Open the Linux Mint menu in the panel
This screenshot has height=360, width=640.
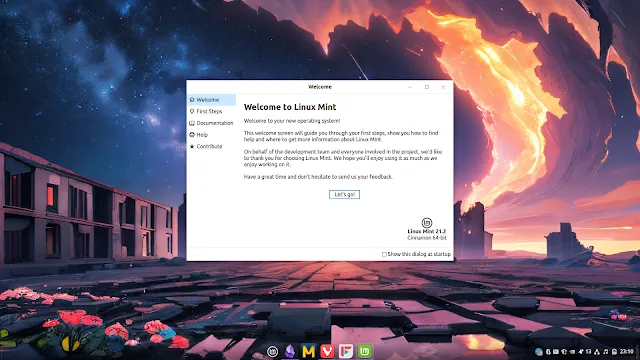coord(272,351)
